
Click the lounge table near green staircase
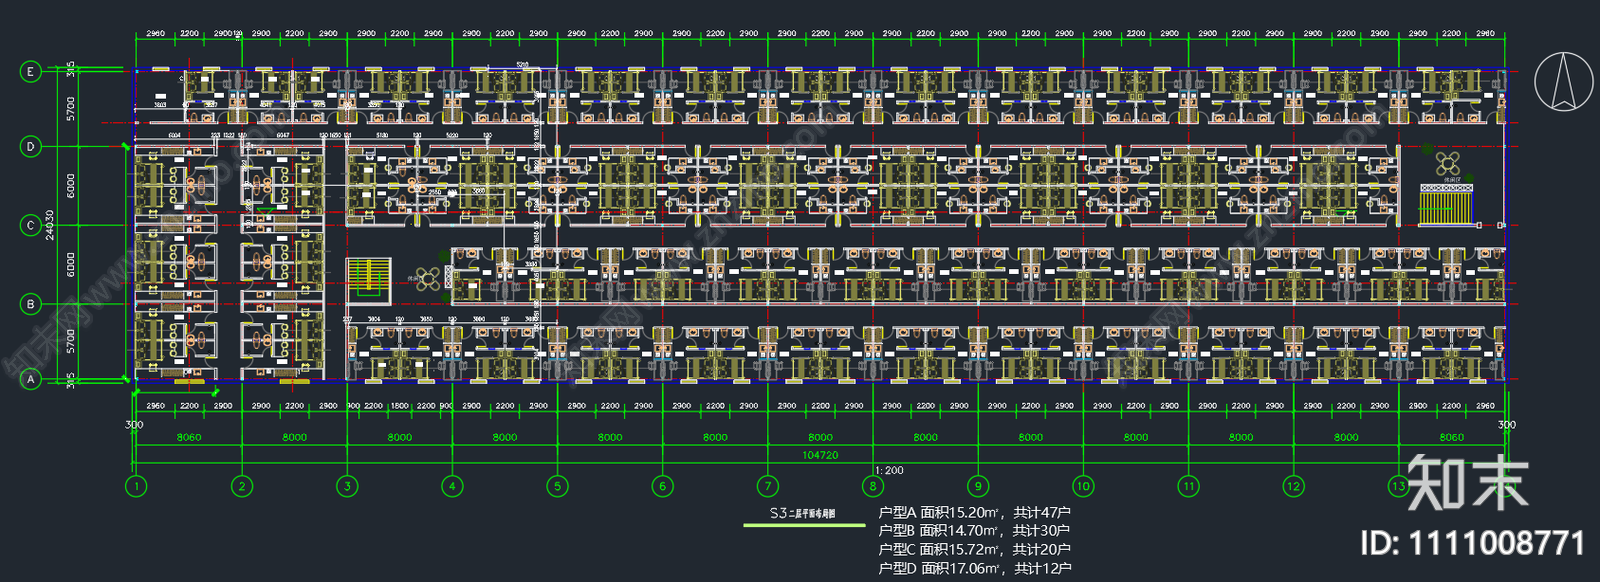coord(428,279)
